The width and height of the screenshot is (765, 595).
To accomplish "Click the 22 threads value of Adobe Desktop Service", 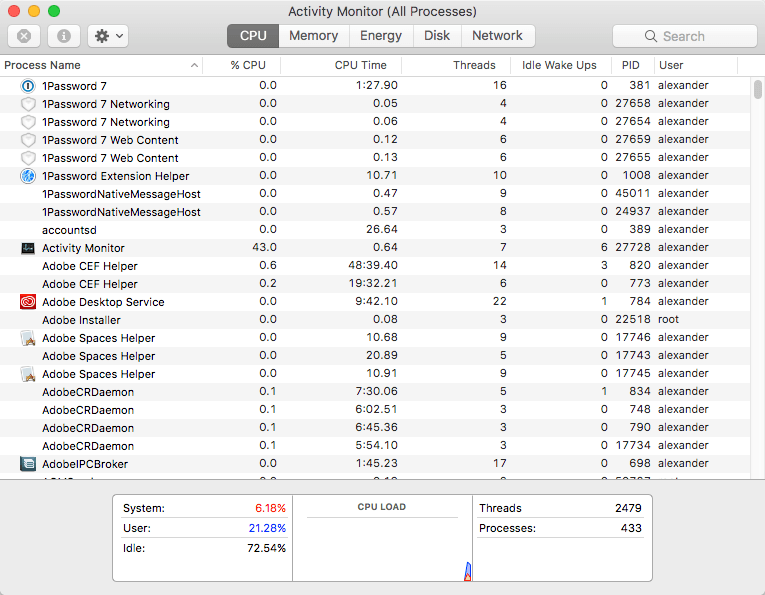I will (500, 301).
